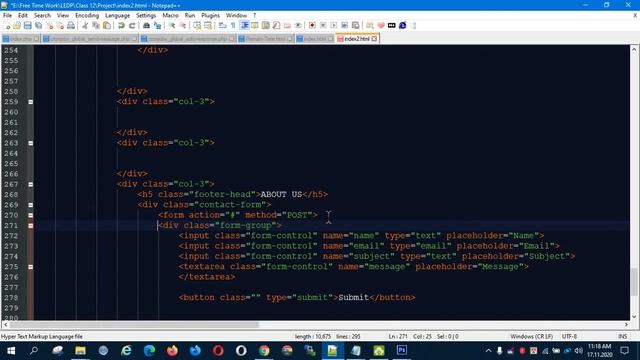Screen dimensions: 640x360
Task: Cut selection using the scissors icon
Action: pos(85,25)
